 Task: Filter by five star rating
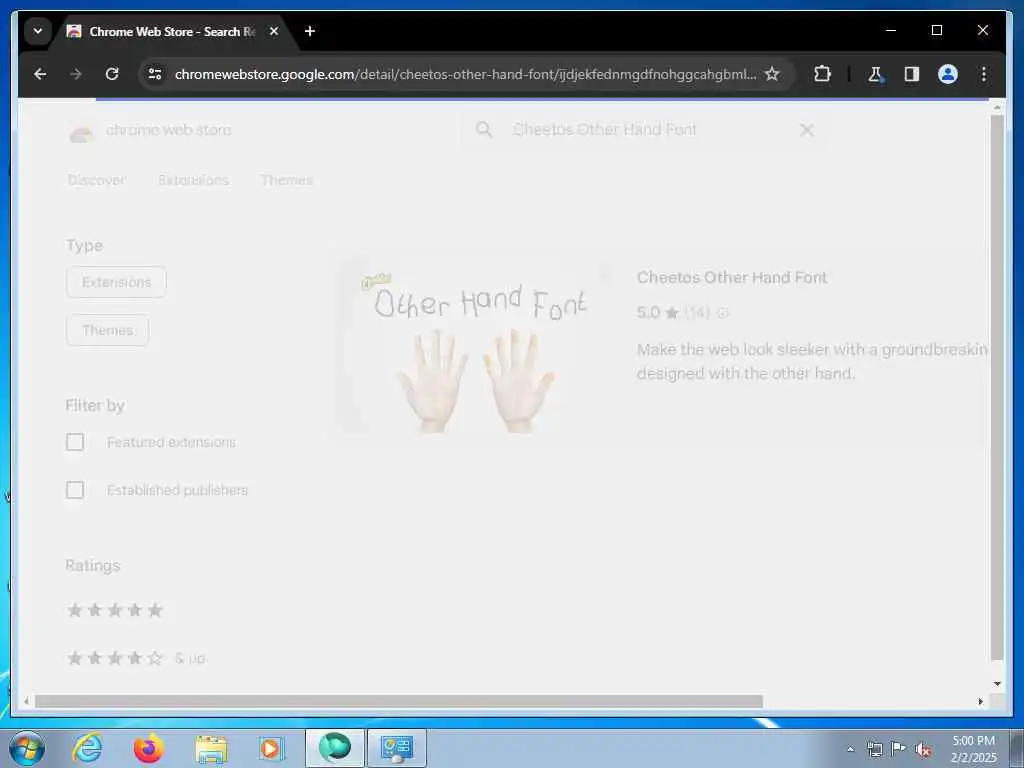click(115, 610)
